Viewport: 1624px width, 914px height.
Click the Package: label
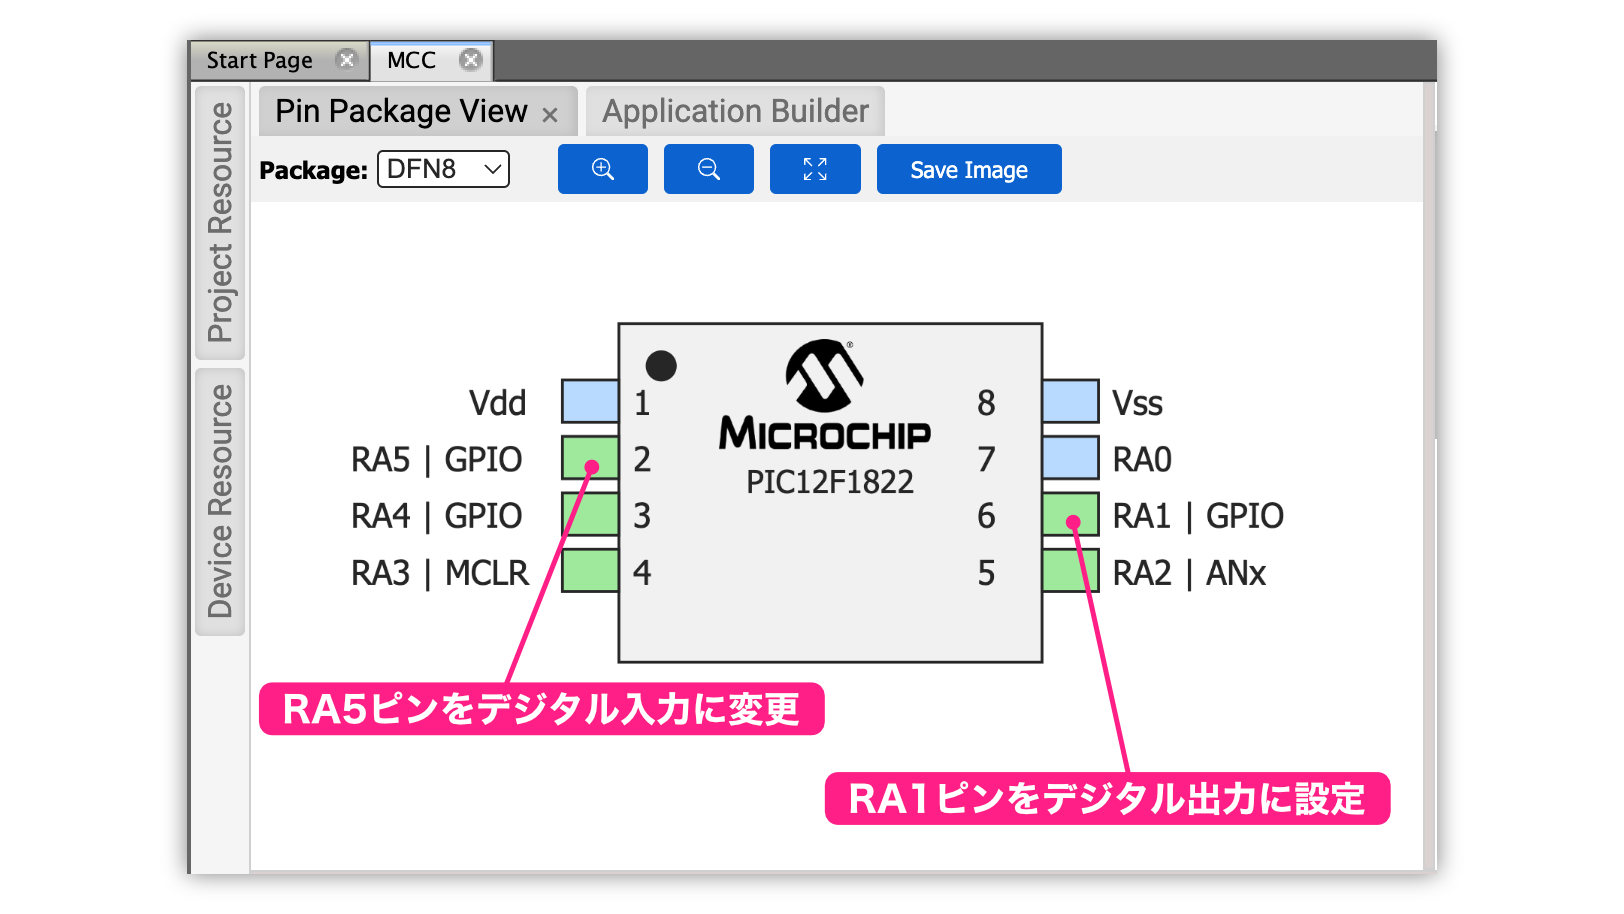[313, 171]
